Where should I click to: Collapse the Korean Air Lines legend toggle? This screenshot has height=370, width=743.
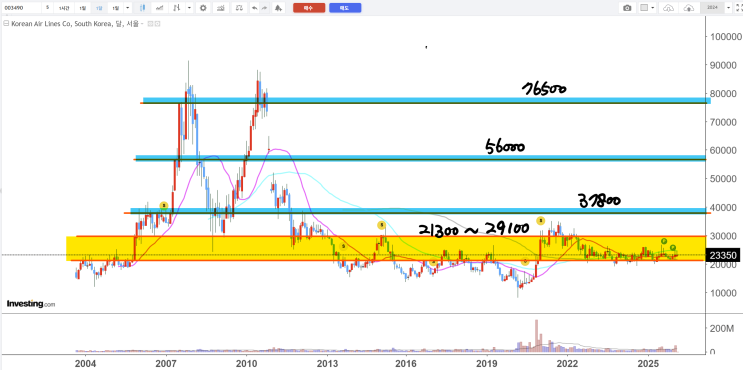click(6, 24)
